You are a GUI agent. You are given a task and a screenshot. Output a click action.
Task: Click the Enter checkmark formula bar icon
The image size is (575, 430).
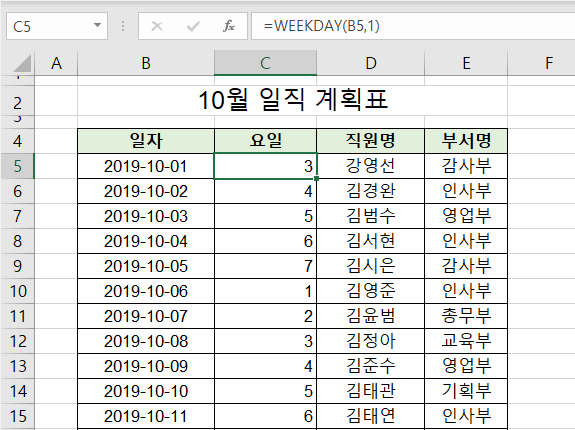pyautogui.click(x=193, y=26)
